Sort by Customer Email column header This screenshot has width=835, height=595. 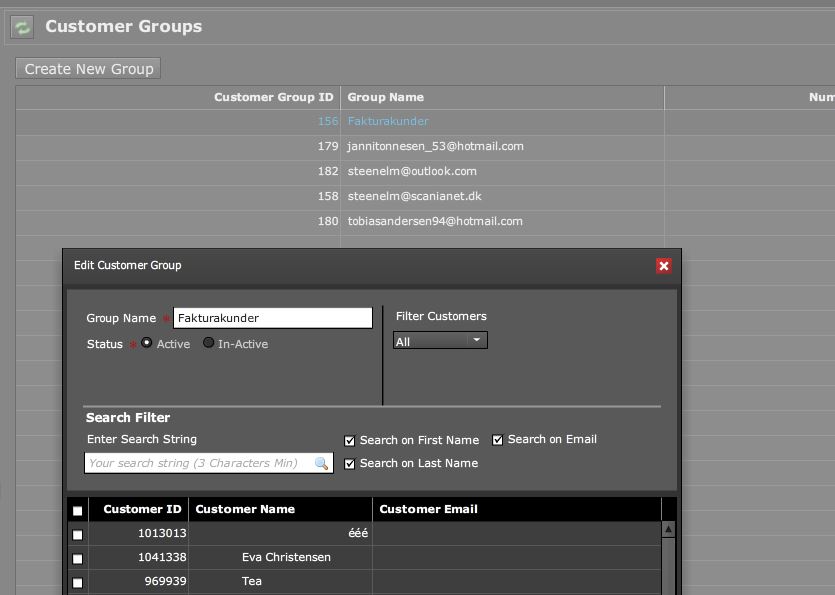[x=428, y=509]
